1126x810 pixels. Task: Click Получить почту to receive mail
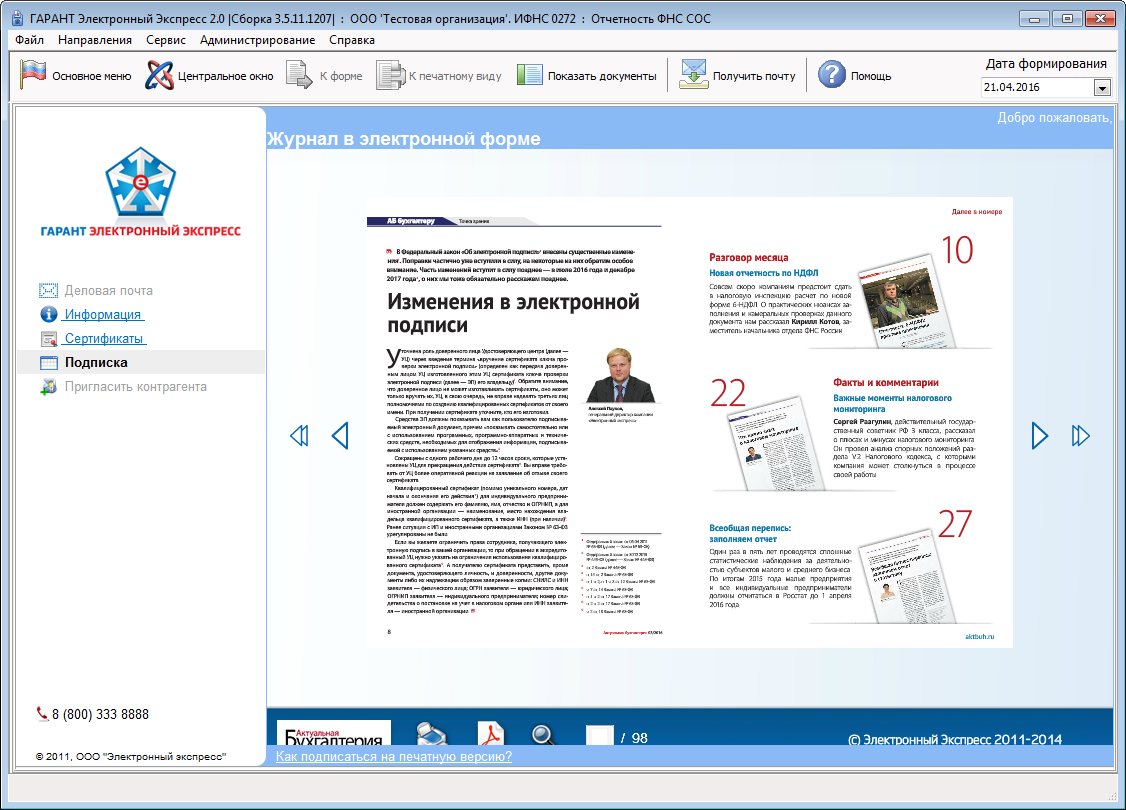coord(738,75)
